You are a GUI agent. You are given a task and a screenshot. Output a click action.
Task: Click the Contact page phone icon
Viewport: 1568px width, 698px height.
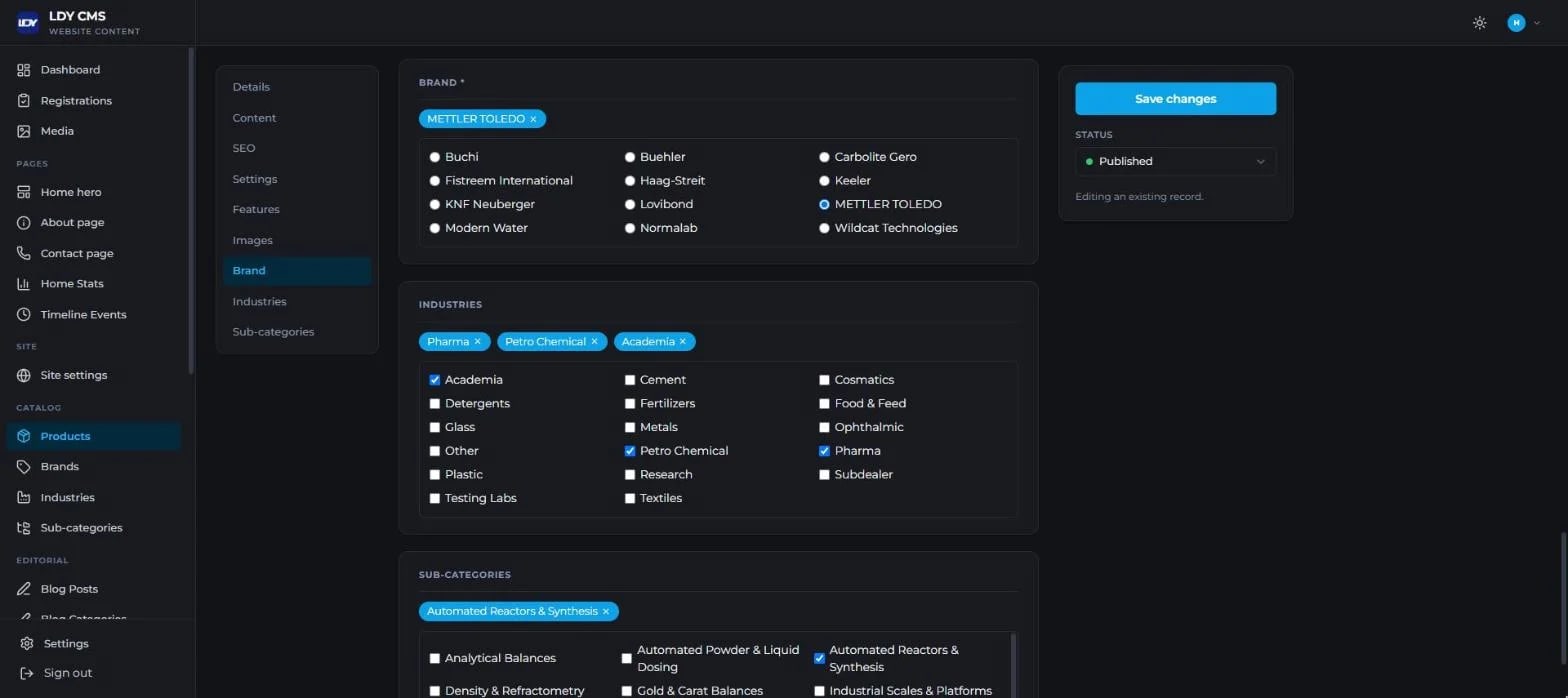tap(24, 254)
